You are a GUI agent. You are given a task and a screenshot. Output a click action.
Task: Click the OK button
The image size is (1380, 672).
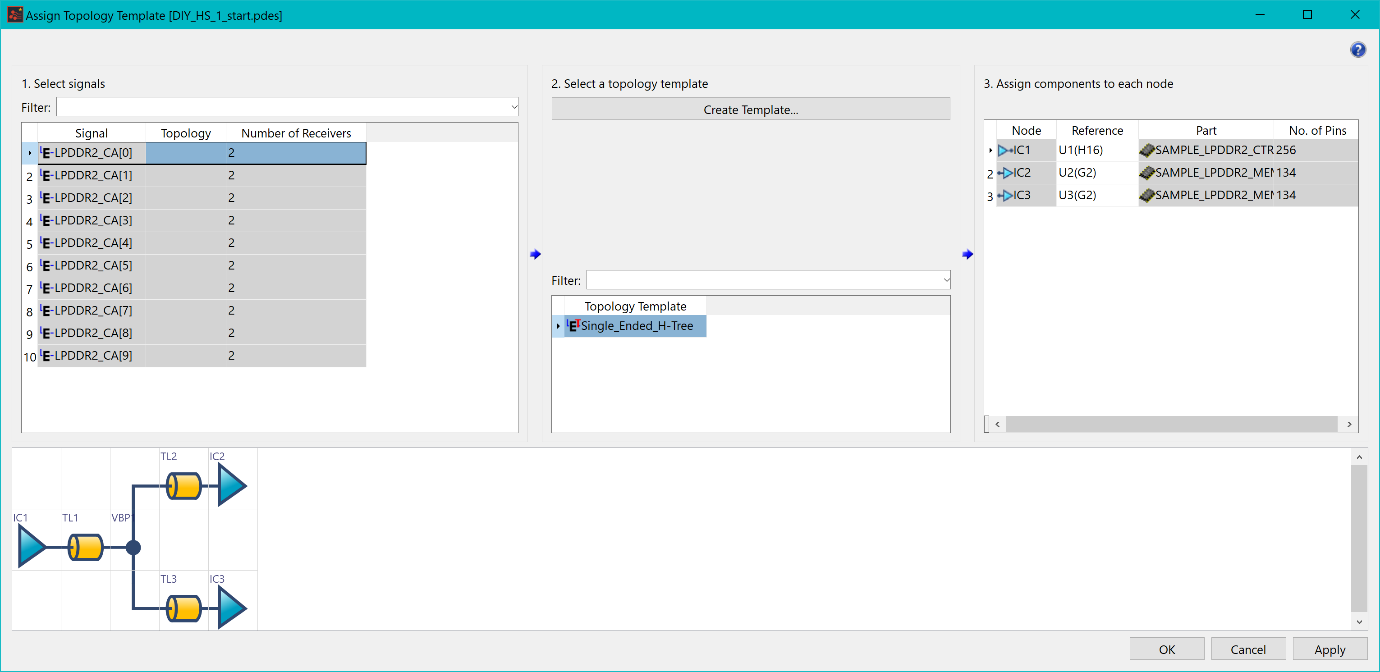tap(1166, 649)
